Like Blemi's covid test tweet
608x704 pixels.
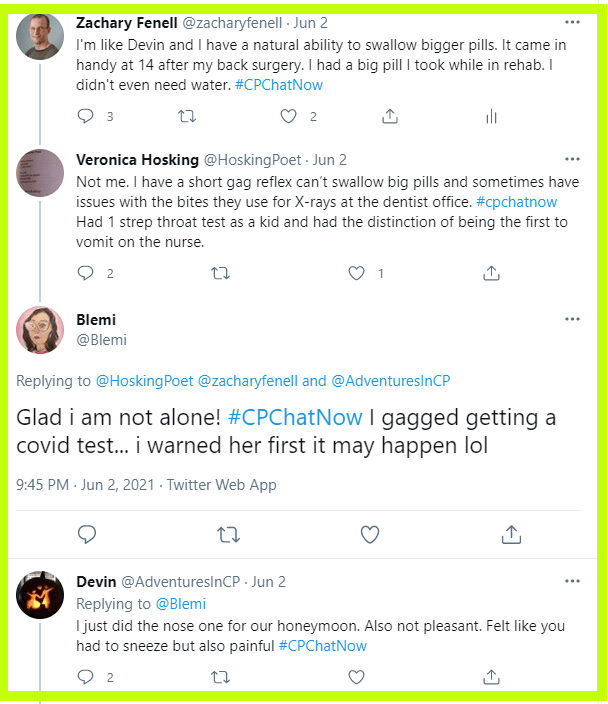[369, 534]
